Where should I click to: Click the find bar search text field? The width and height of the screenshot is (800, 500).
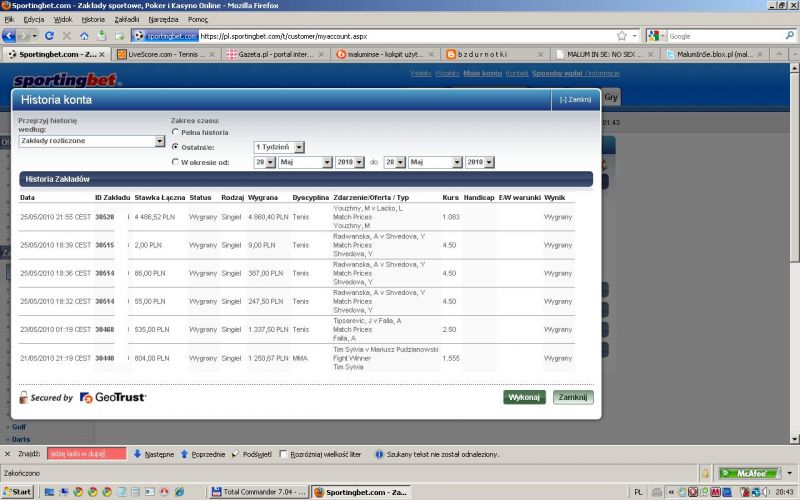86,454
